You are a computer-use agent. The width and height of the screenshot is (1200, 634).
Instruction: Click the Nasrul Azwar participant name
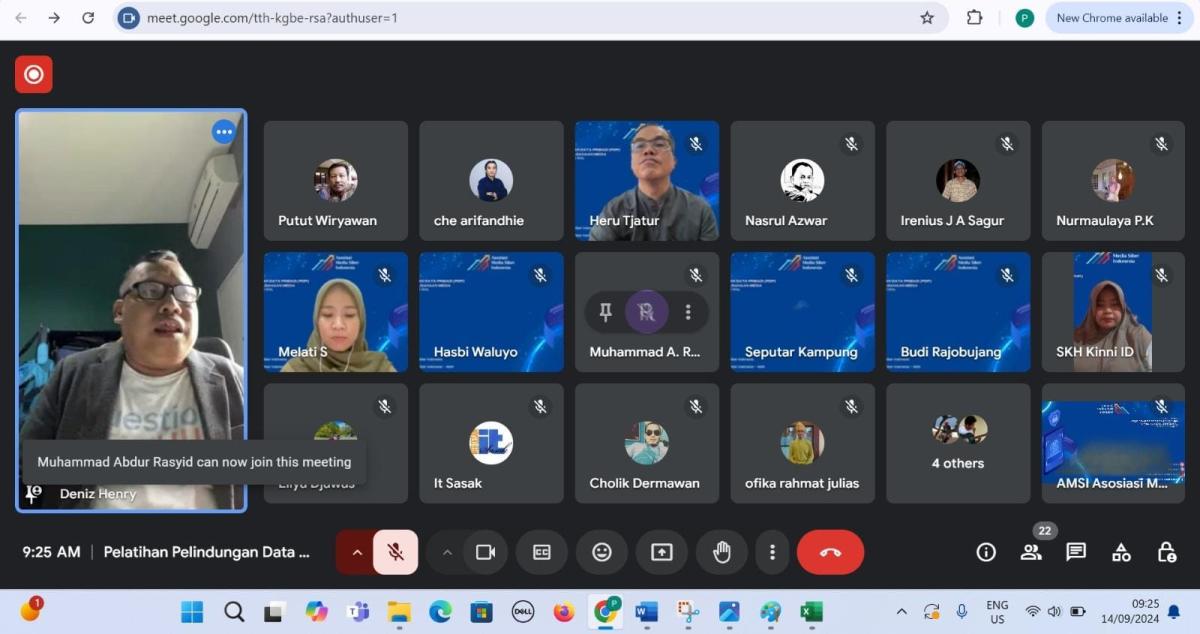786,220
